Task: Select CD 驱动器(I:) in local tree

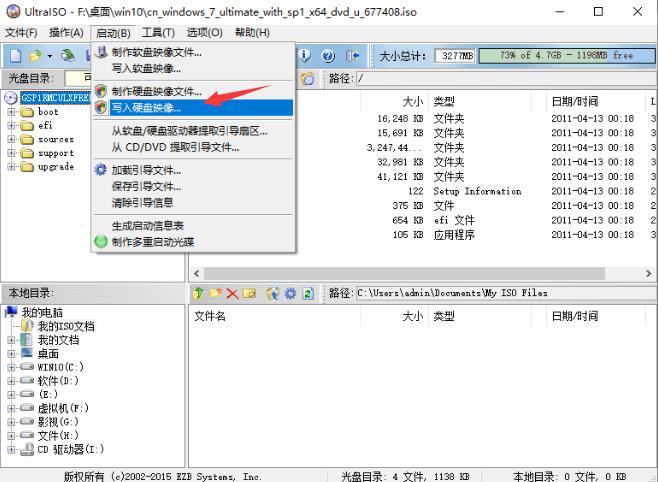Action: [70, 449]
